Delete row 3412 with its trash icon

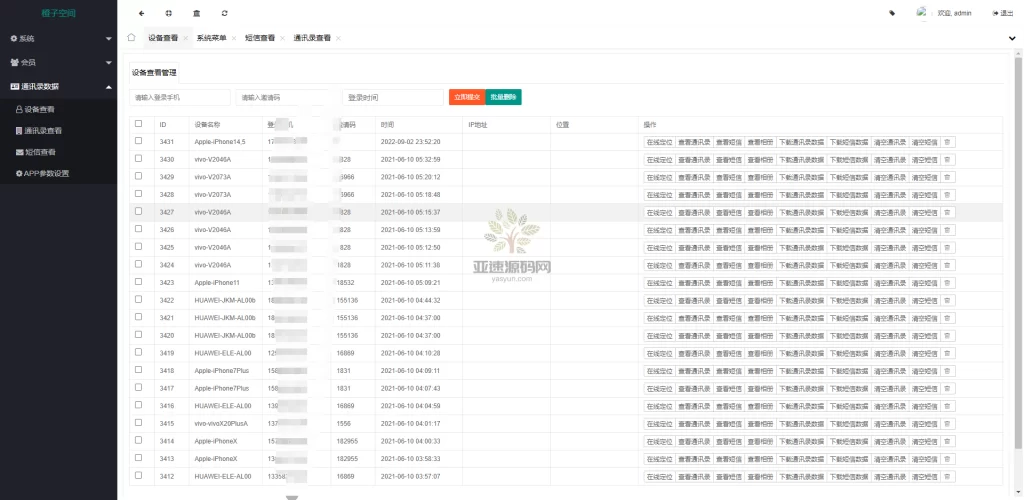[x=948, y=477]
